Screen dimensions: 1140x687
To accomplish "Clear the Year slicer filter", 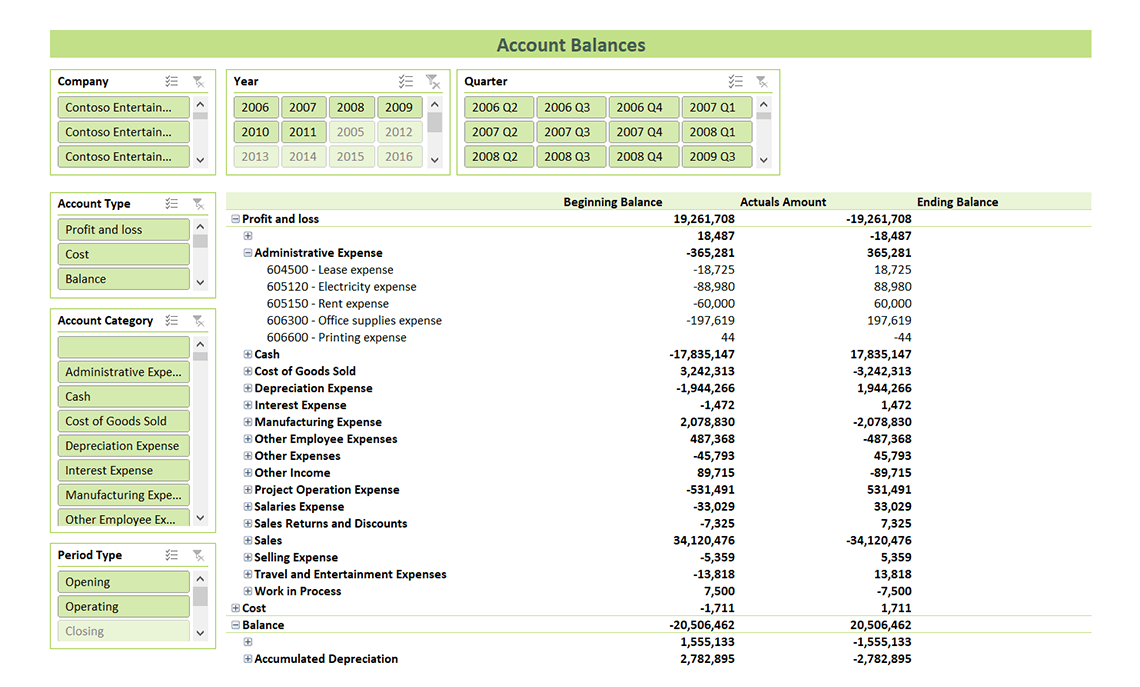I will 433,81.
